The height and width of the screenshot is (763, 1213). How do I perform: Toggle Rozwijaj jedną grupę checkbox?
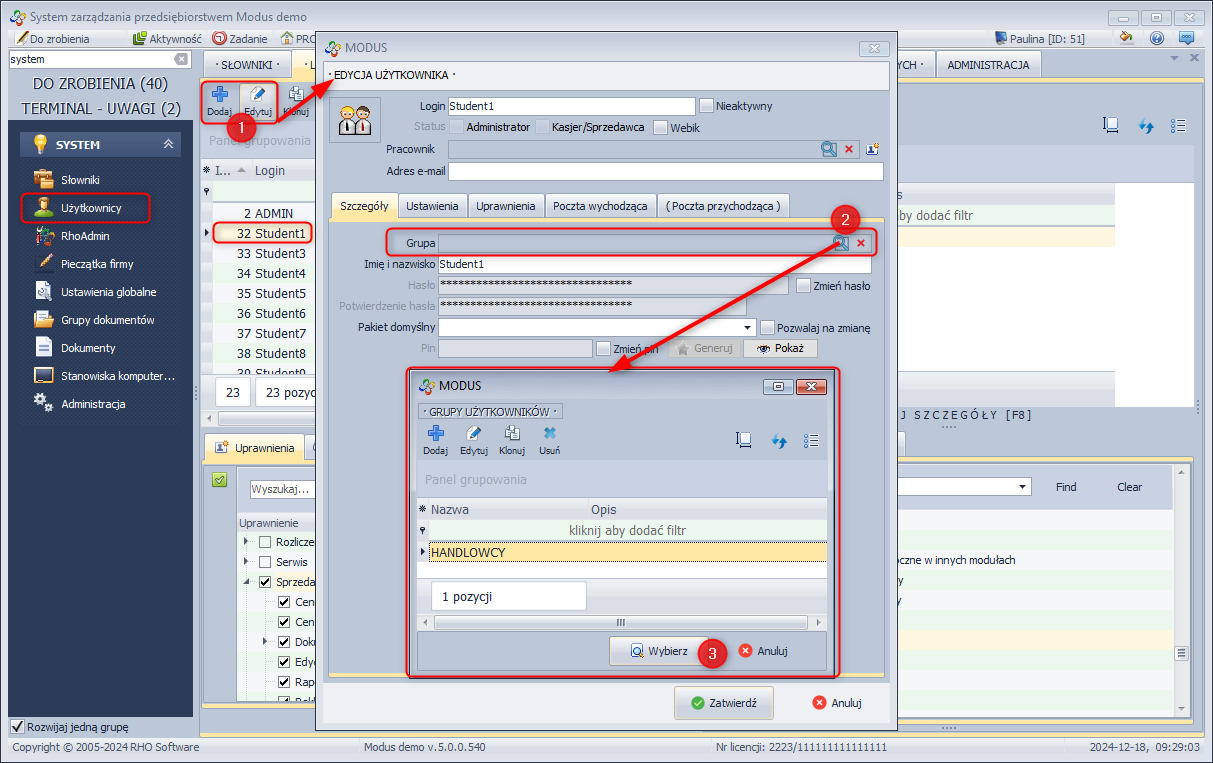click(17, 727)
